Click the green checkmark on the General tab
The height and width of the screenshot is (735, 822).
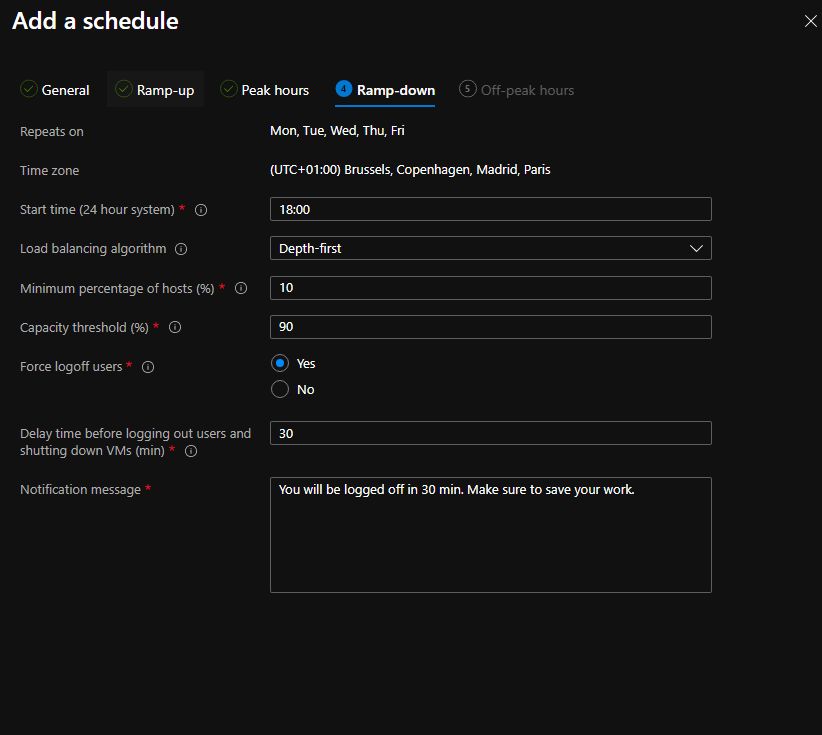point(29,89)
